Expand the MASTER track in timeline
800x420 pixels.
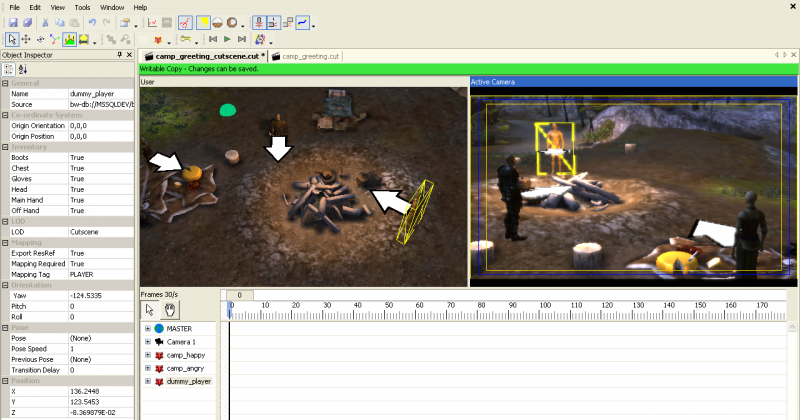click(x=148, y=328)
